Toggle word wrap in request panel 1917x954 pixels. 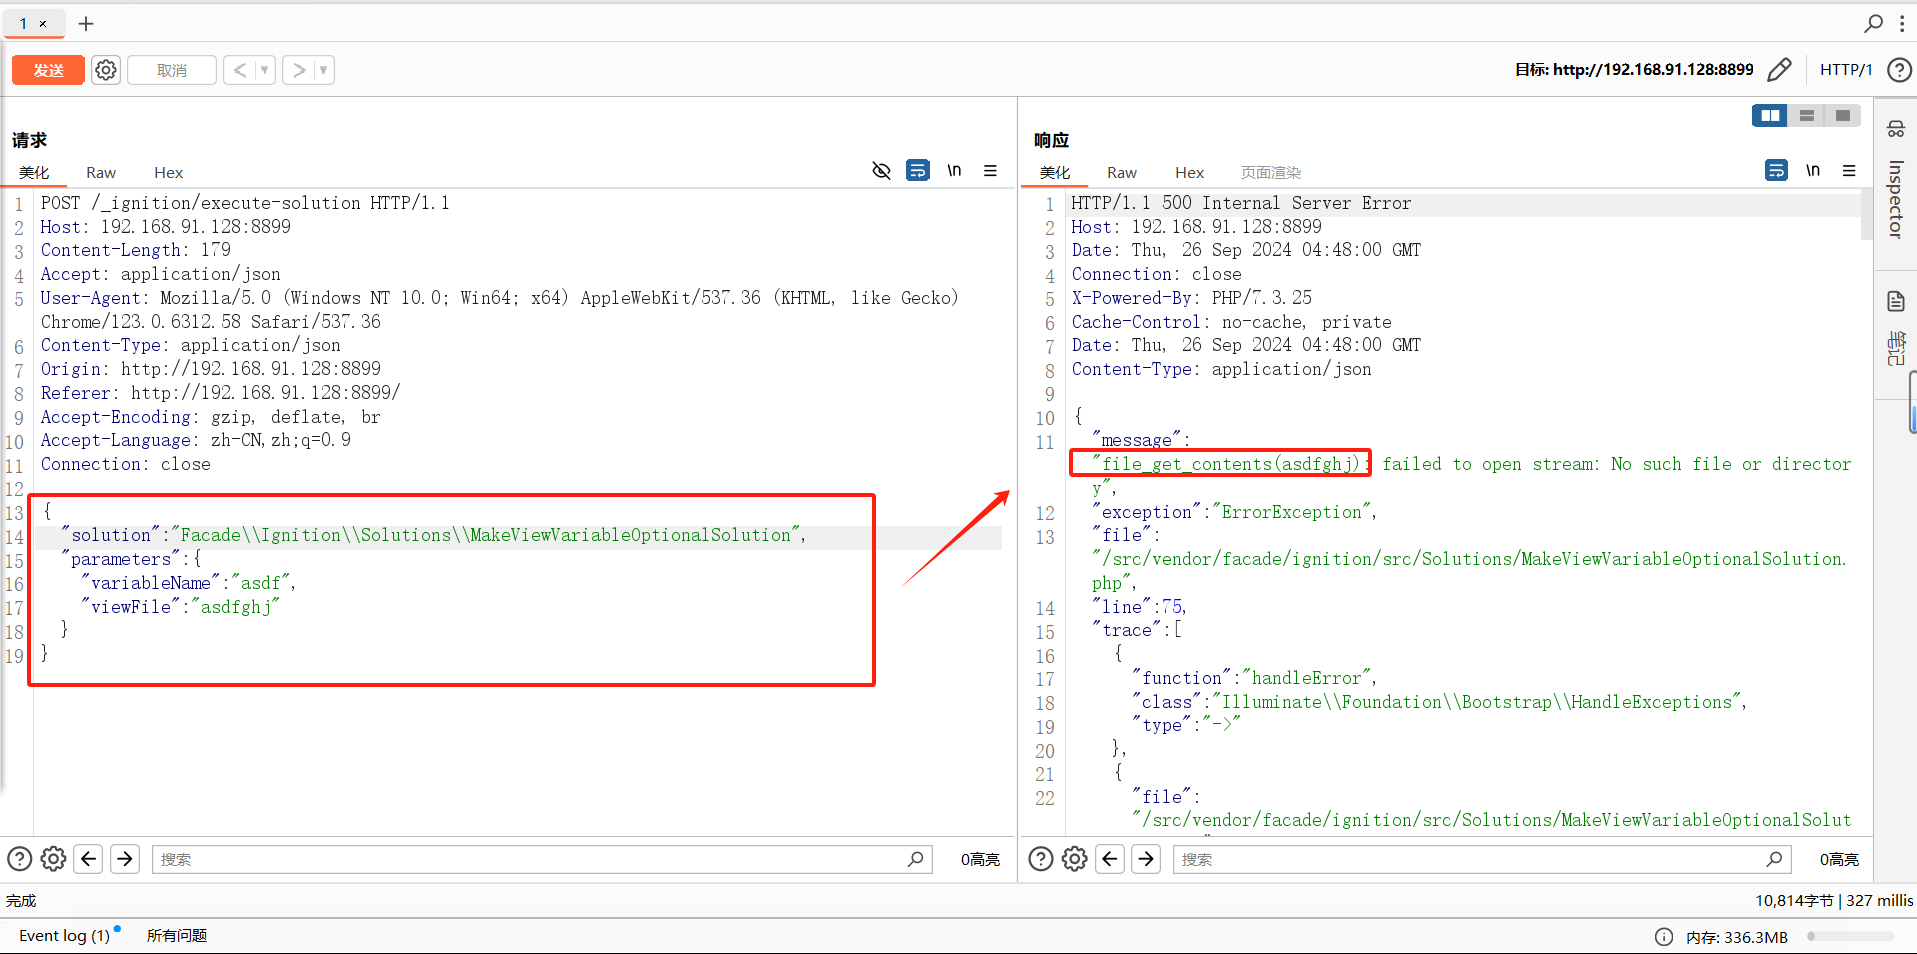[917, 170]
